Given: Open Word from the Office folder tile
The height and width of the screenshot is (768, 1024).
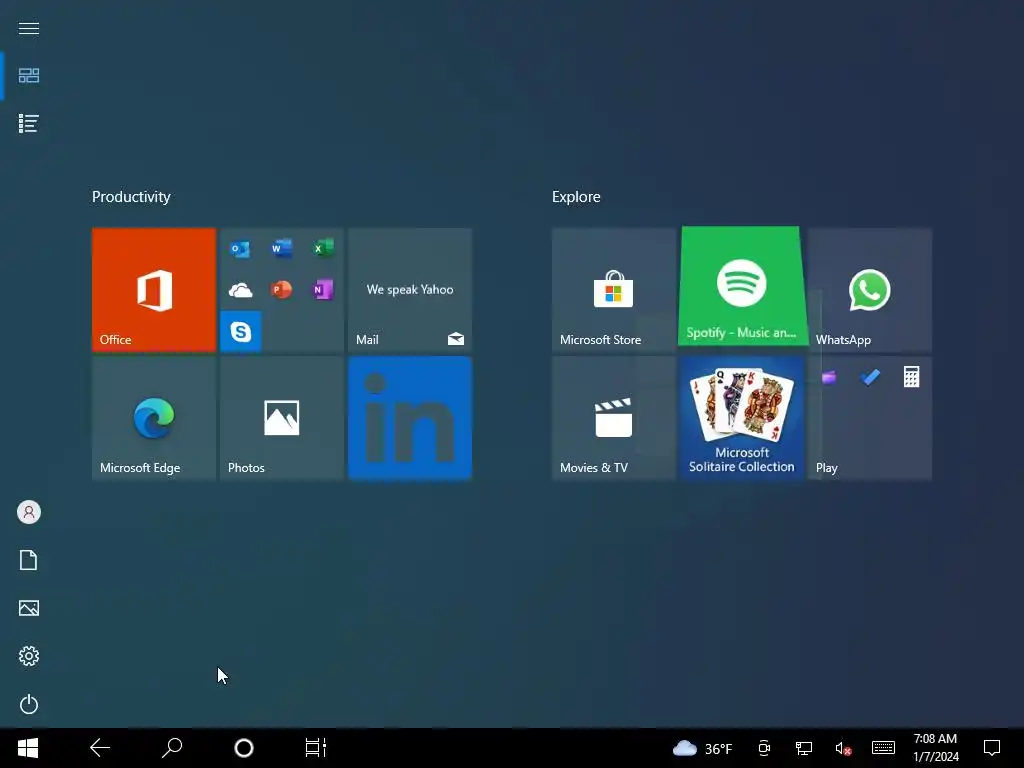Looking at the screenshot, I should point(281,249).
